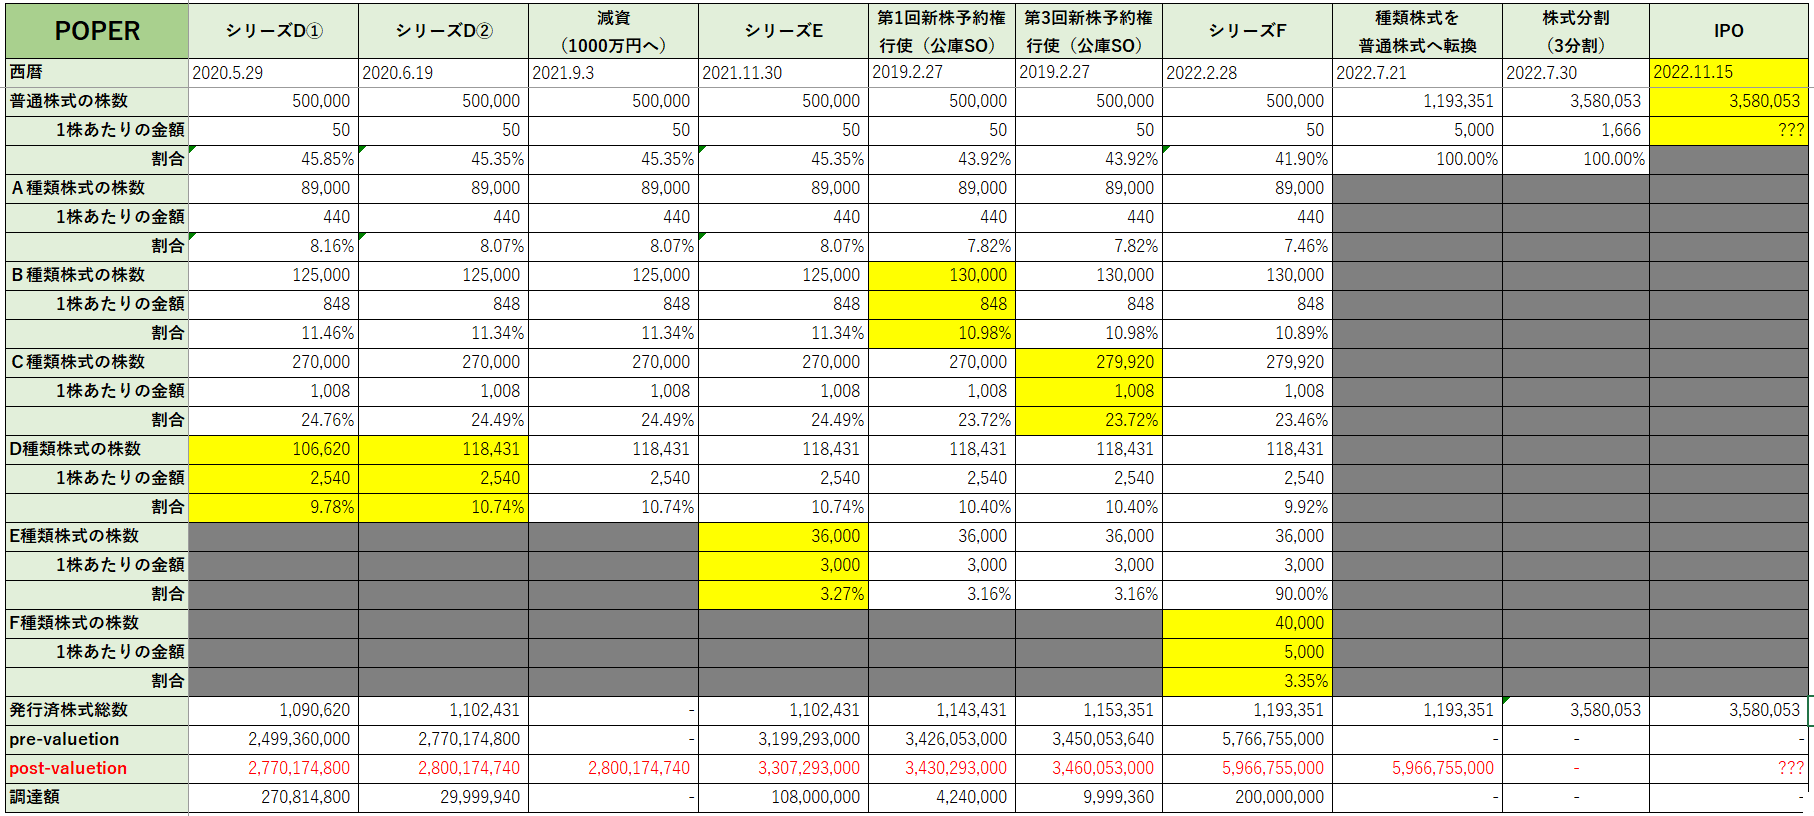Screen dimensions: 1814x816
Task: Click the red post-valuetion row label
Action: [97, 768]
